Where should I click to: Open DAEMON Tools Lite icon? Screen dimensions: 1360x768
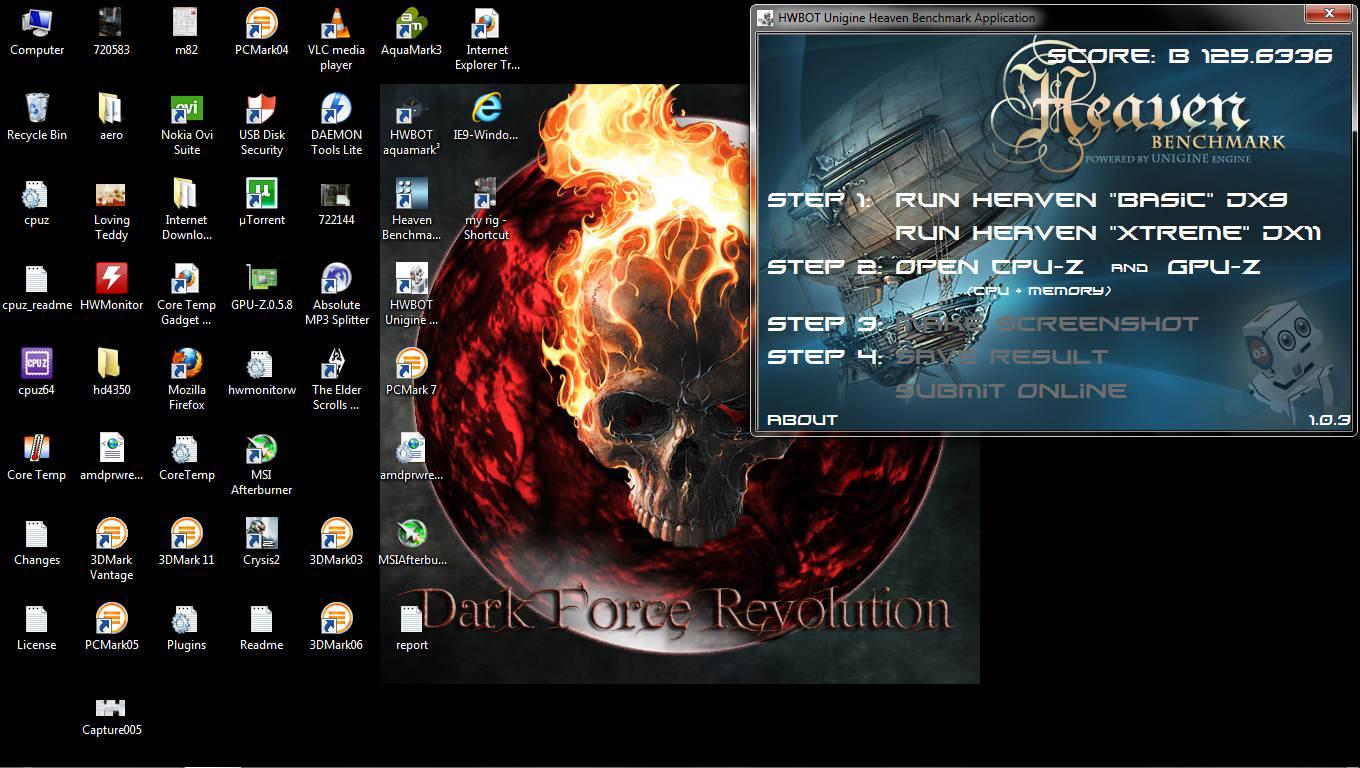pyautogui.click(x=336, y=125)
